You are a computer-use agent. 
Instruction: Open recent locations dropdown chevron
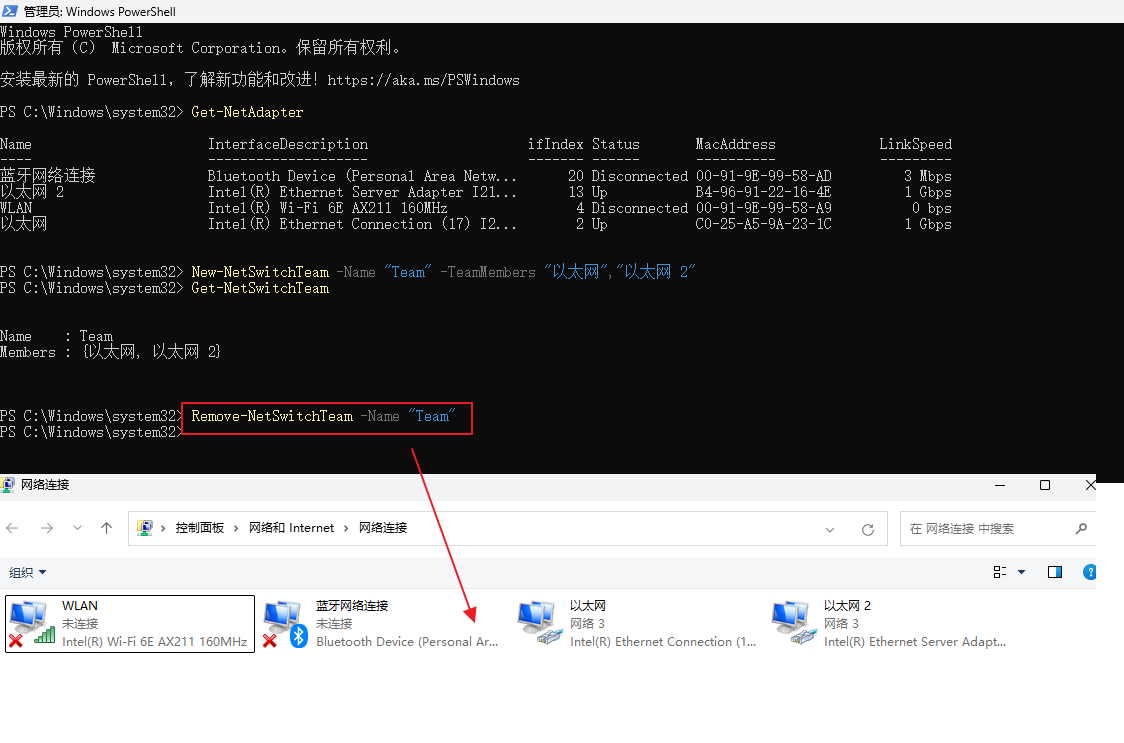click(x=77, y=529)
